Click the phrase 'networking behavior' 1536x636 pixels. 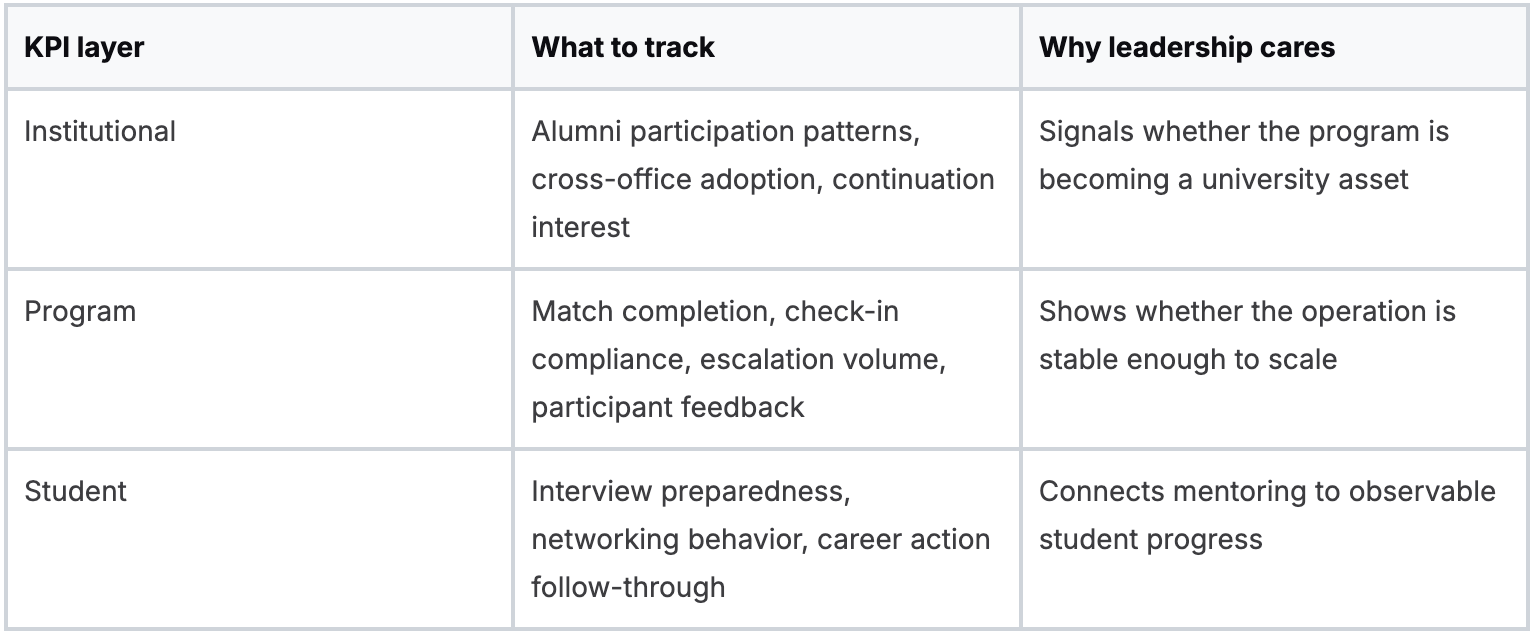668,540
